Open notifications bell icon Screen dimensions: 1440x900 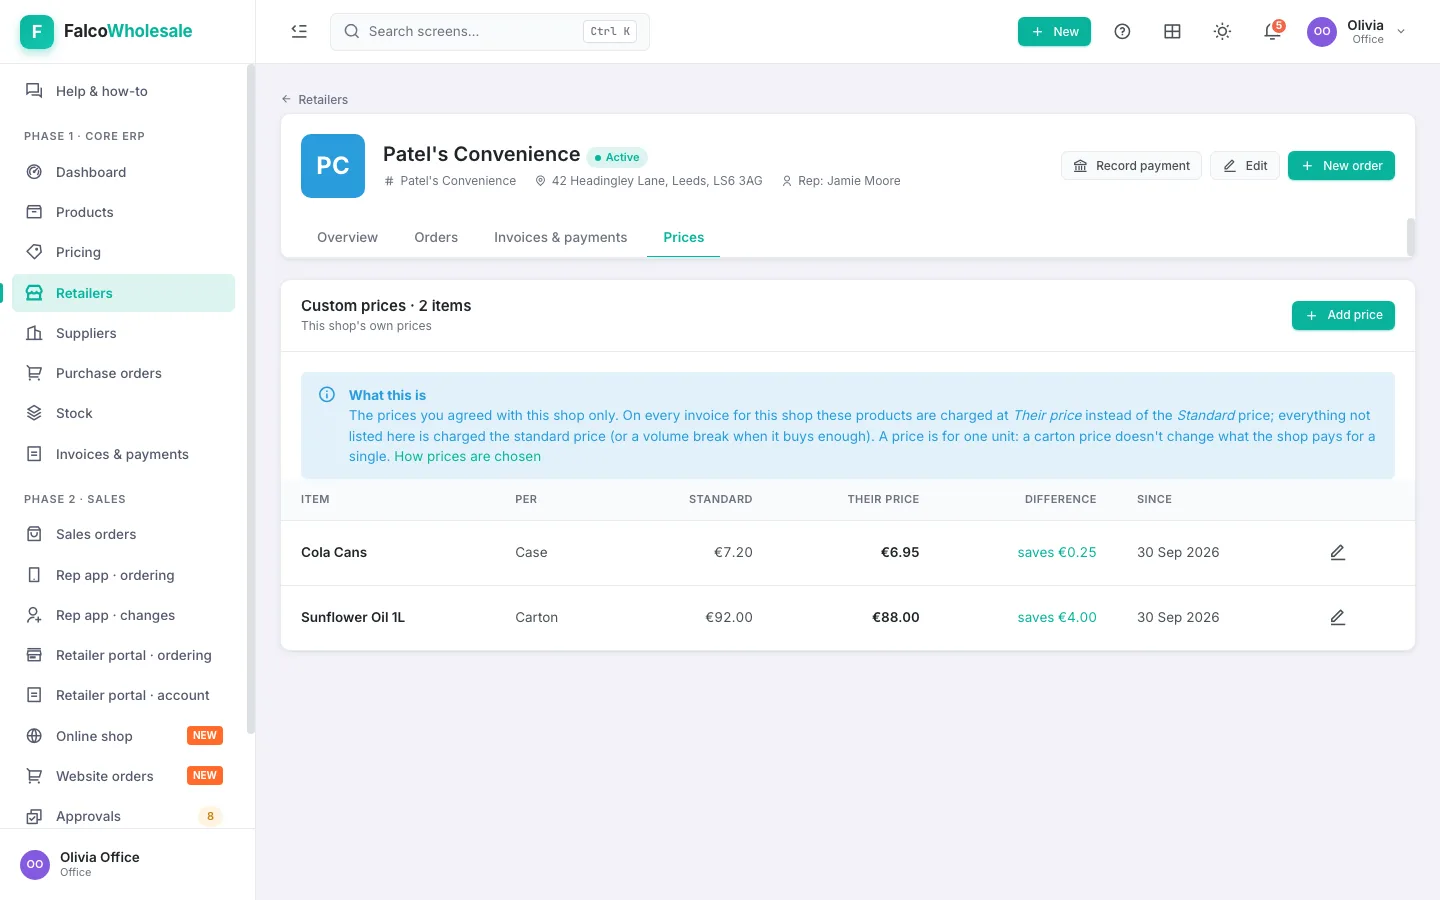(1272, 31)
